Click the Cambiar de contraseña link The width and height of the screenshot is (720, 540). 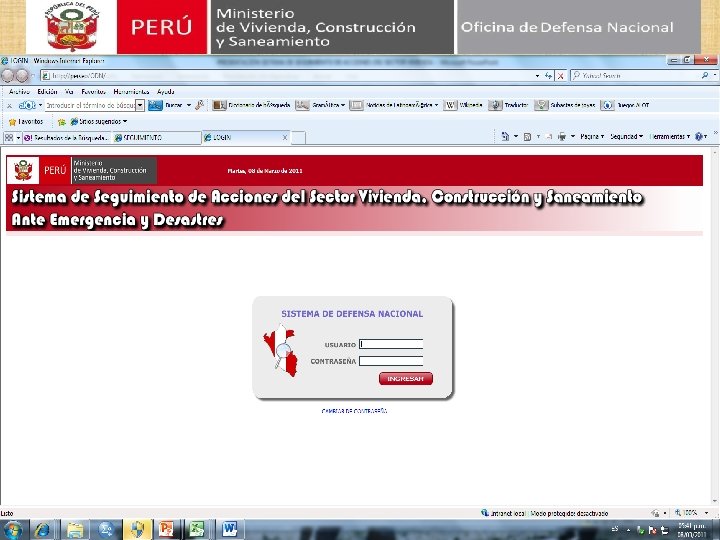point(354,411)
